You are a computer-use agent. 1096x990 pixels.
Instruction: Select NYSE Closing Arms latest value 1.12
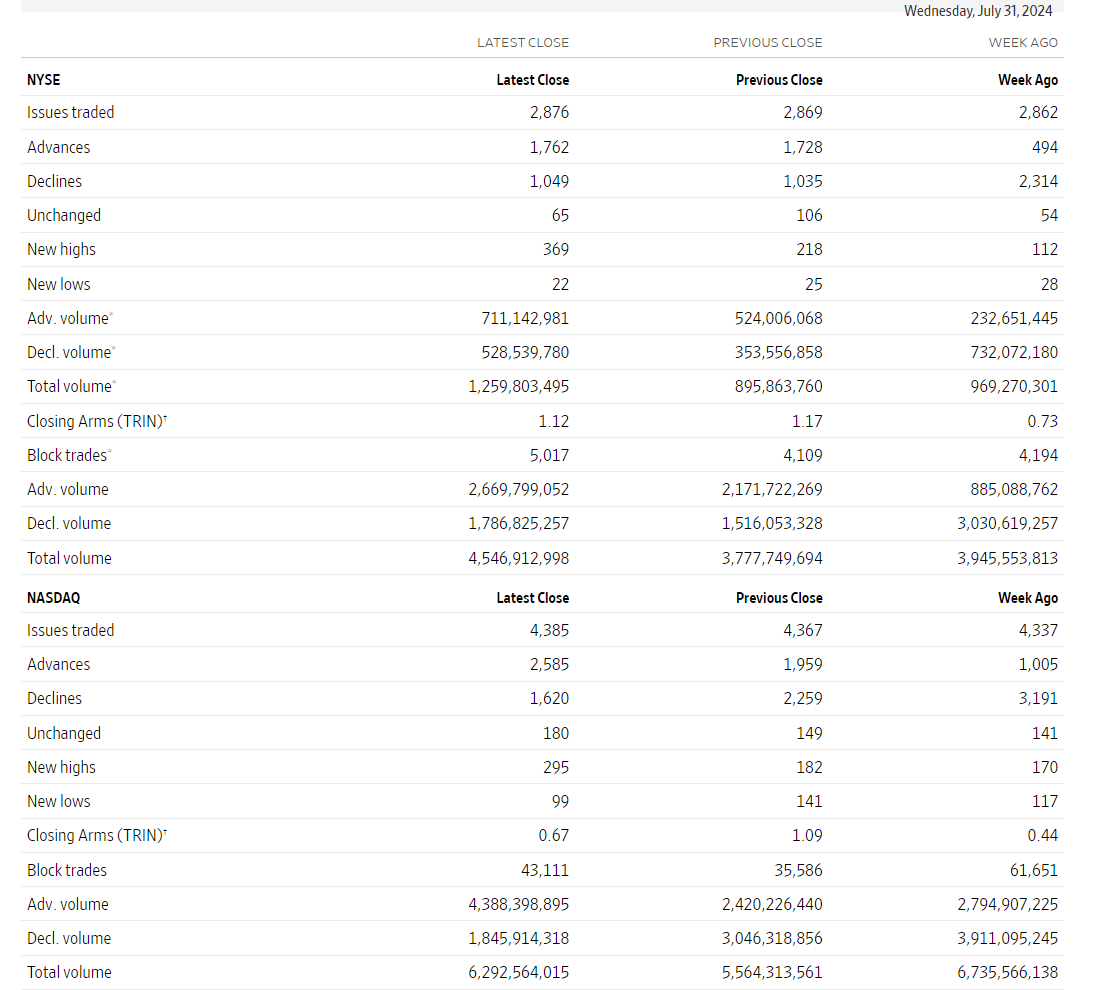[x=554, y=422]
